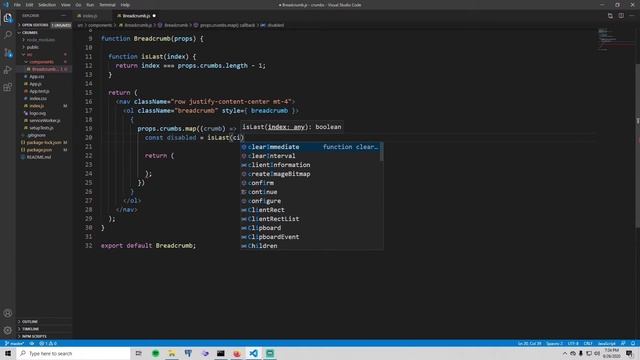Open the Run and Debug view
The height and width of the screenshot is (360, 640).
pyautogui.click(x=8, y=70)
